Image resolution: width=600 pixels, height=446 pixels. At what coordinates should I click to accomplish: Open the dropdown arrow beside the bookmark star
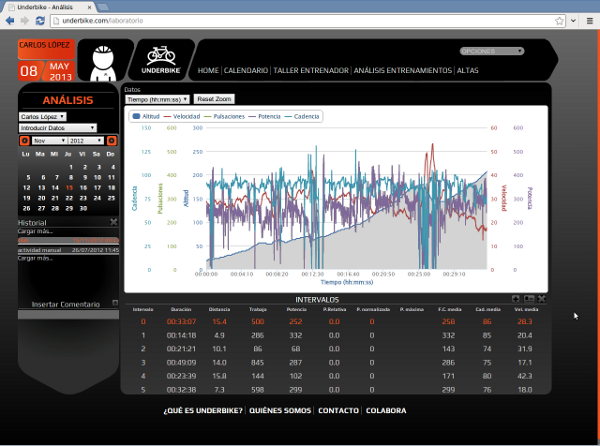(x=573, y=21)
